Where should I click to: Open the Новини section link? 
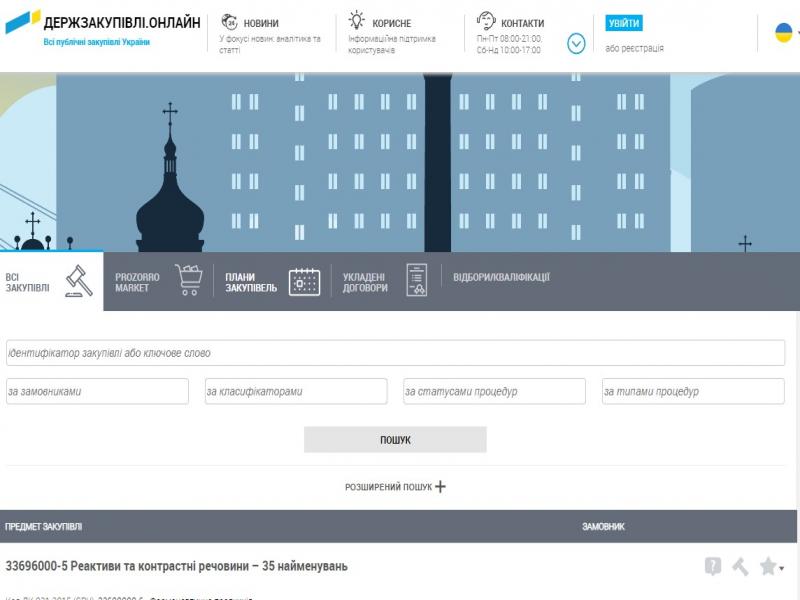261,23
